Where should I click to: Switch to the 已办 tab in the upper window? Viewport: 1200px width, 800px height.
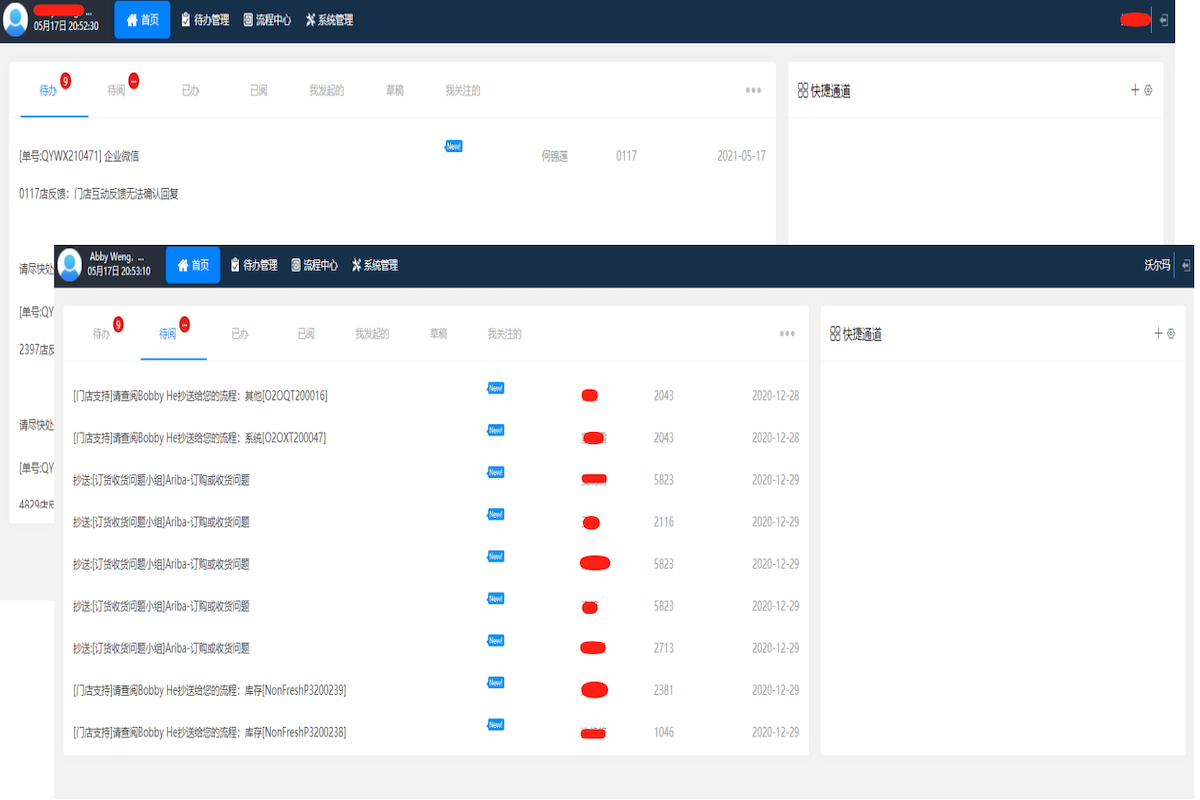190,90
